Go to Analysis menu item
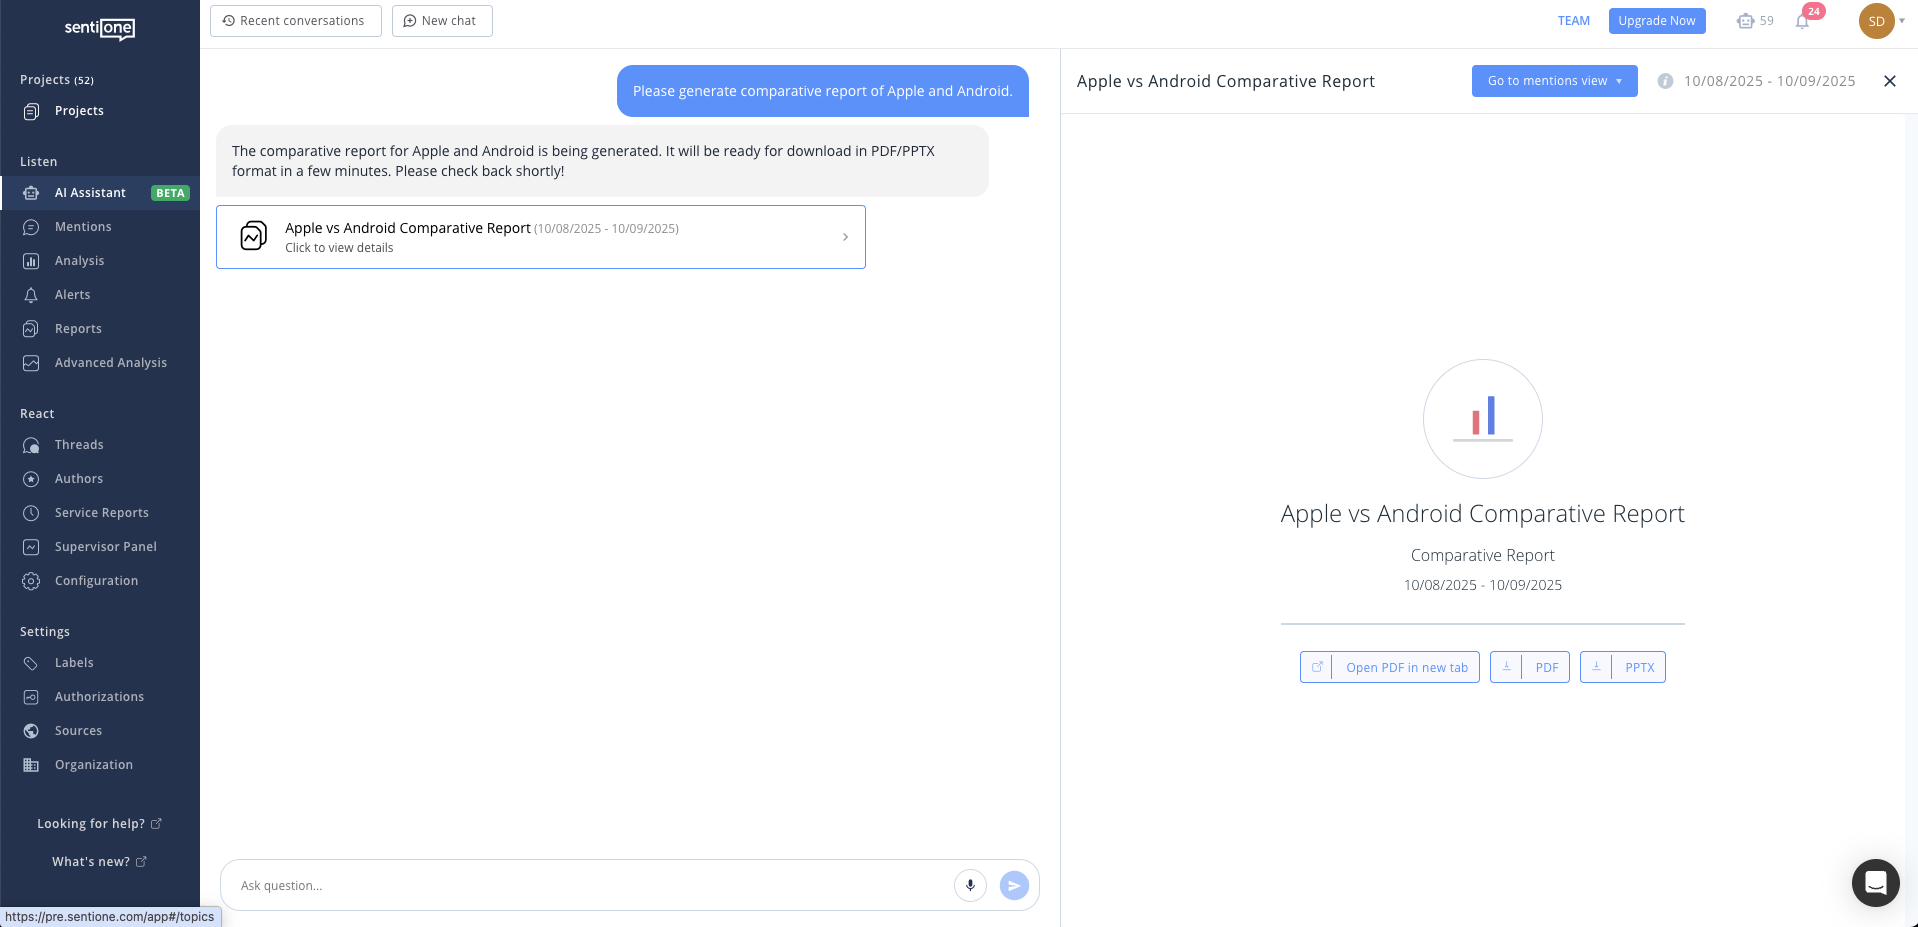The height and width of the screenshot is (927, 1918). coord(80,261)
